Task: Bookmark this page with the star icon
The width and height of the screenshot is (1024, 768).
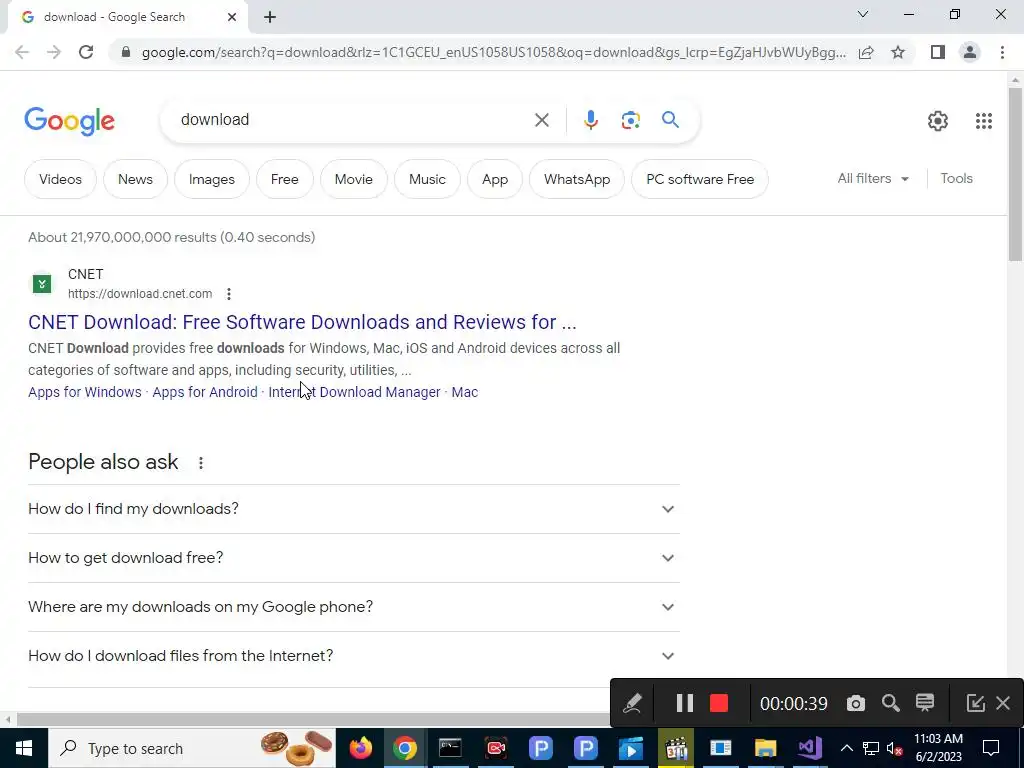Action: 898,52
